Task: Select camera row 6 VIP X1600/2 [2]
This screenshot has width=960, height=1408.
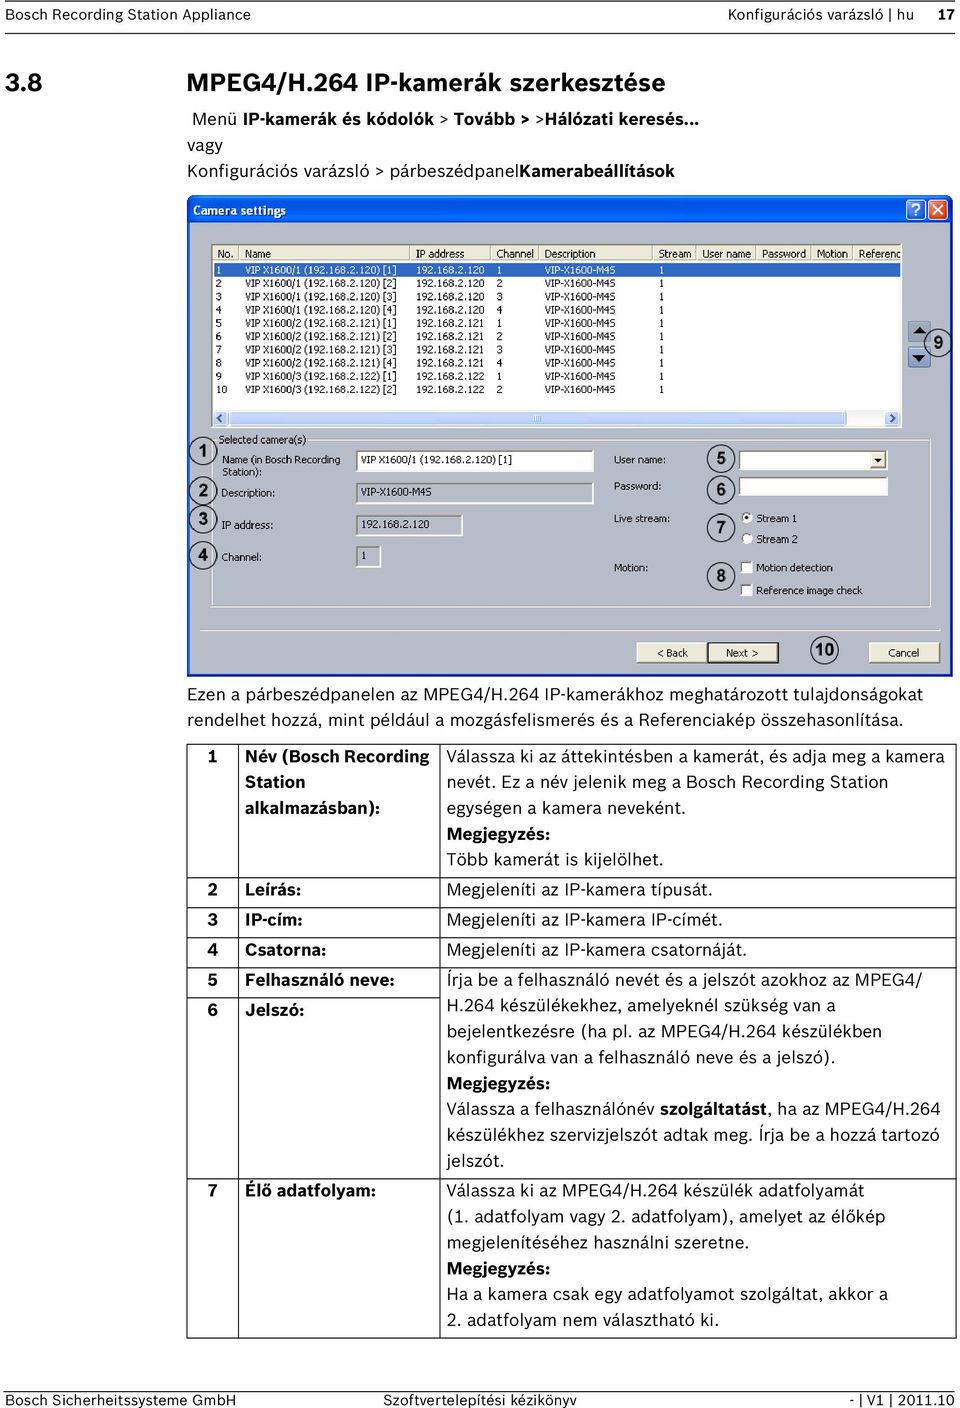Action: tap(557, 336)
